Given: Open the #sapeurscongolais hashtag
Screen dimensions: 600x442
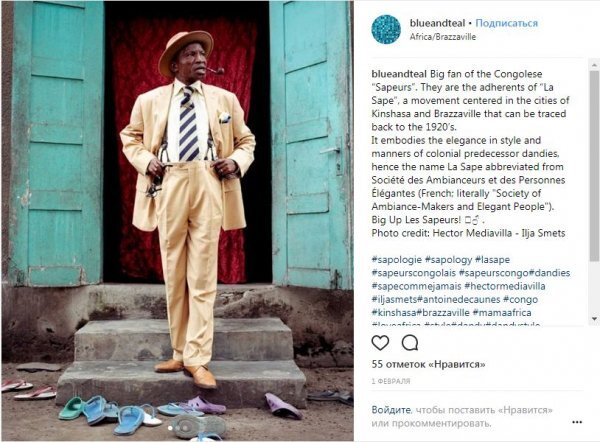Looking at the screenshot, I should [x=414, y=273].
